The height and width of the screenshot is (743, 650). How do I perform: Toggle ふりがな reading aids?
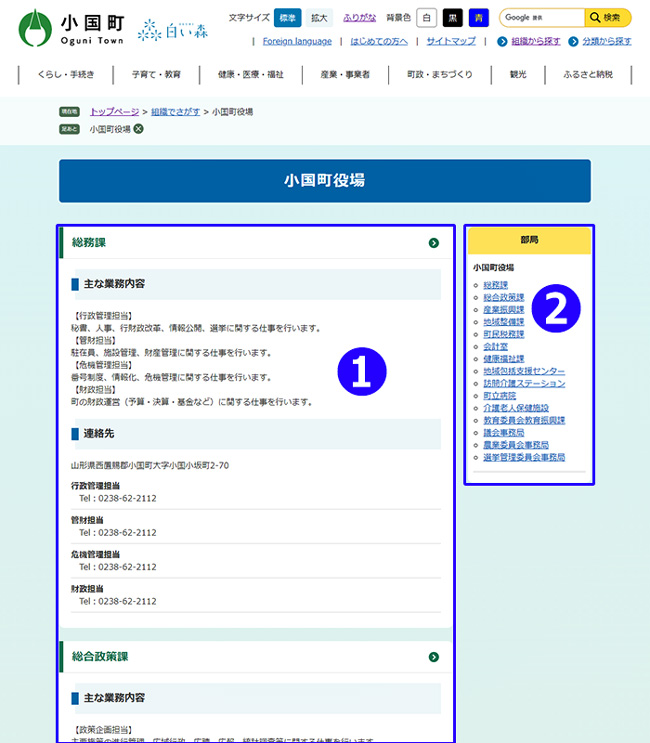click(360, 18)
